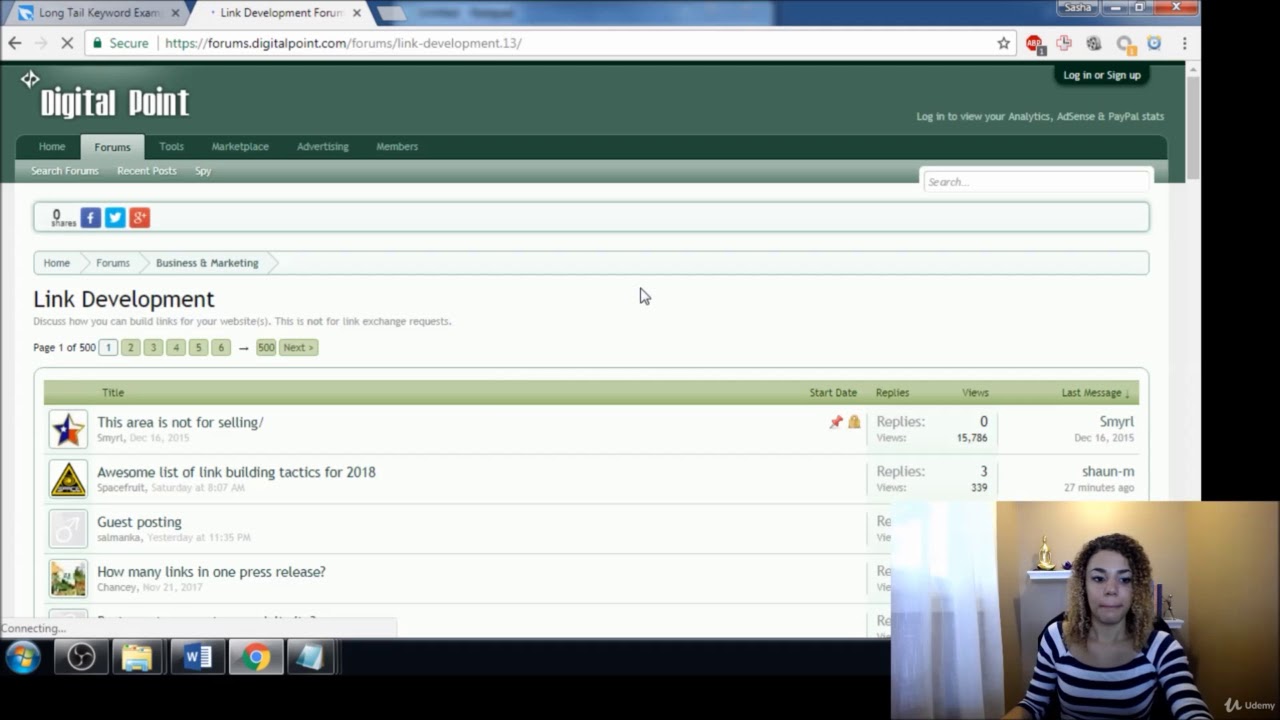Open Chrome from taskbar

coord(256,657)
